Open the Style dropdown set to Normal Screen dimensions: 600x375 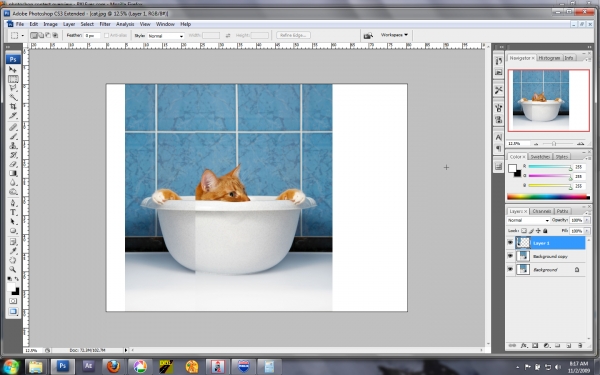point(166,36)
